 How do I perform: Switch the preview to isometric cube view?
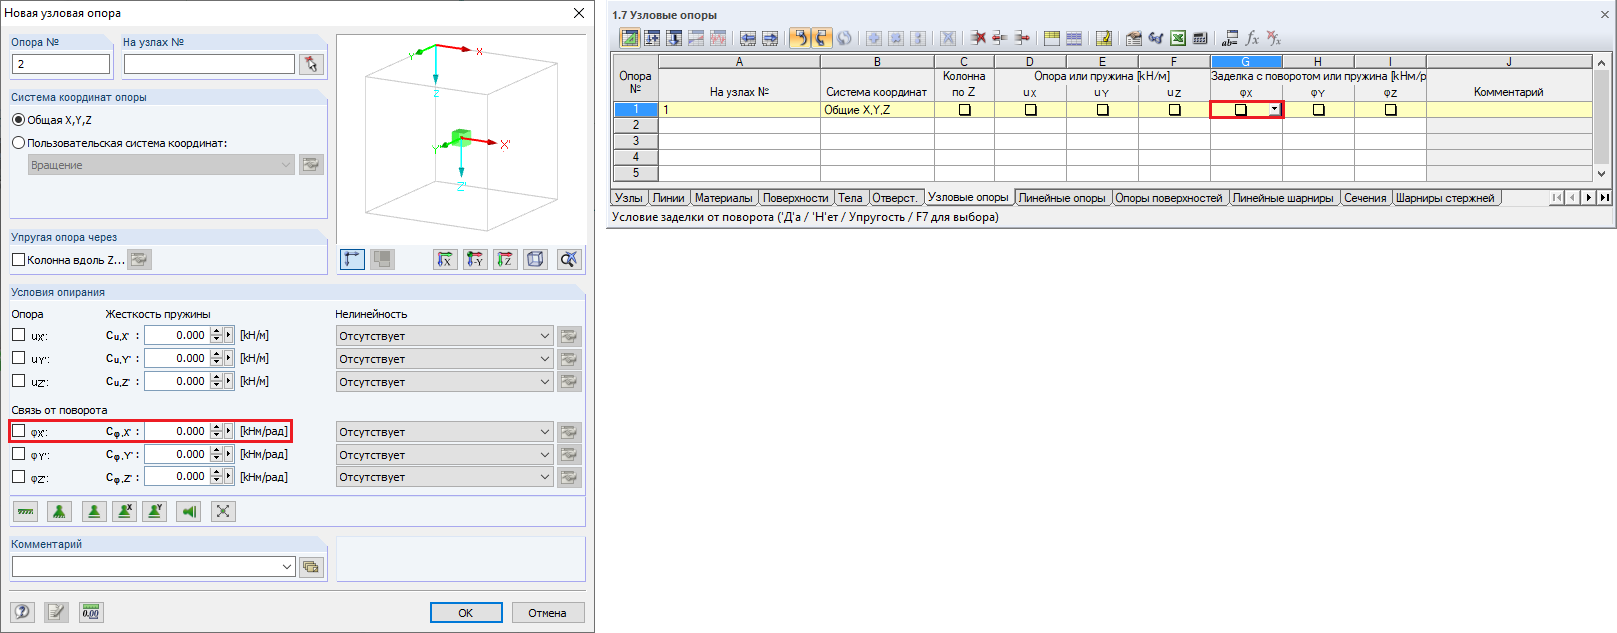[536, 259]
